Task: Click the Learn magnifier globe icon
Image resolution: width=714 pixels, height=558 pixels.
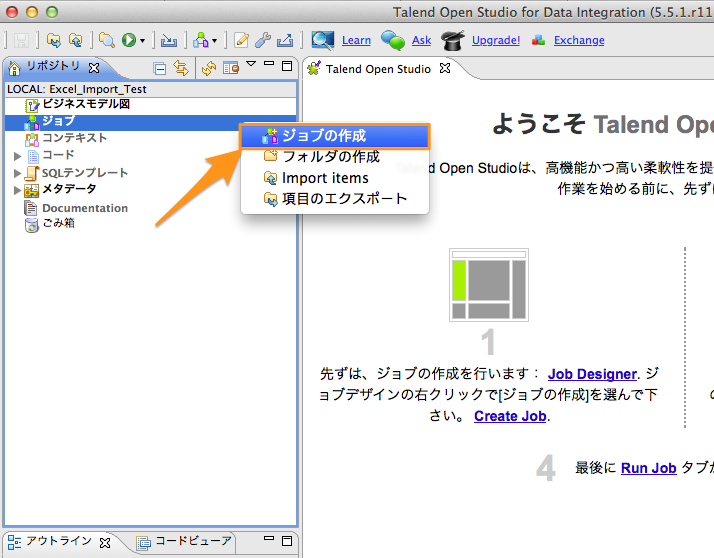Action: pos(322,40)
